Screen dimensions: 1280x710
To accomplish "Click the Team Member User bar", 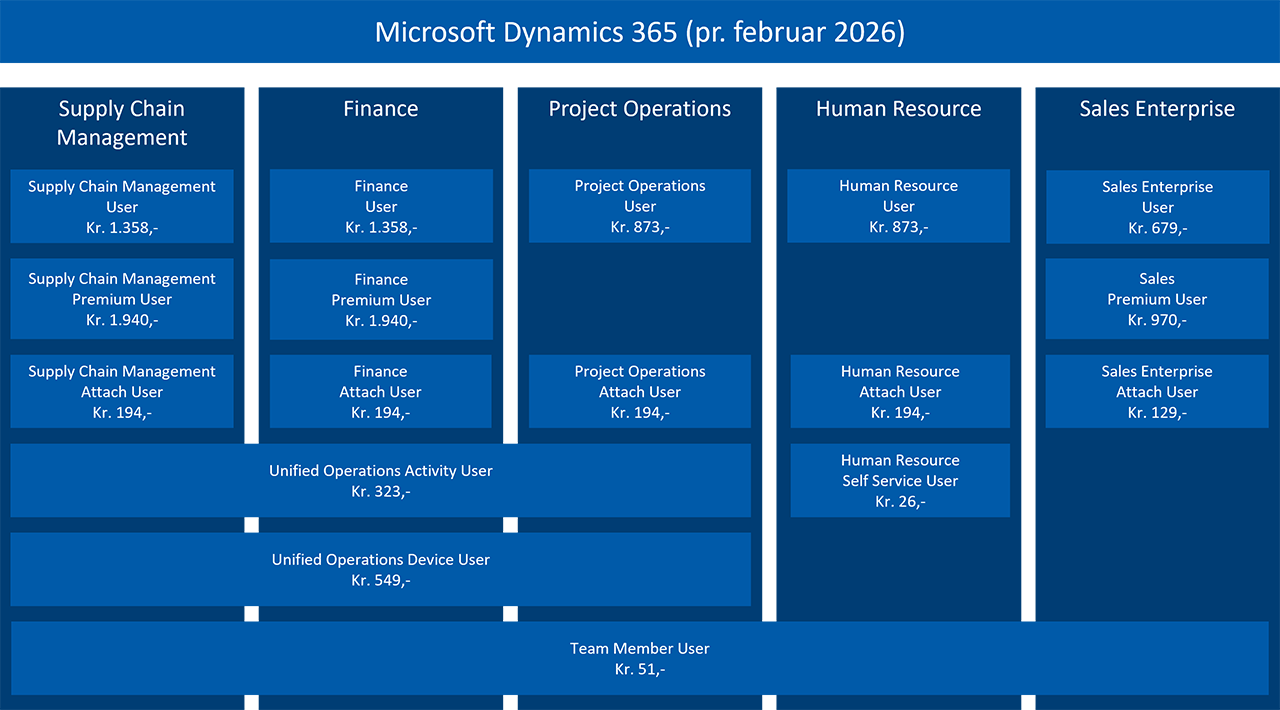I will coord(640,658).
